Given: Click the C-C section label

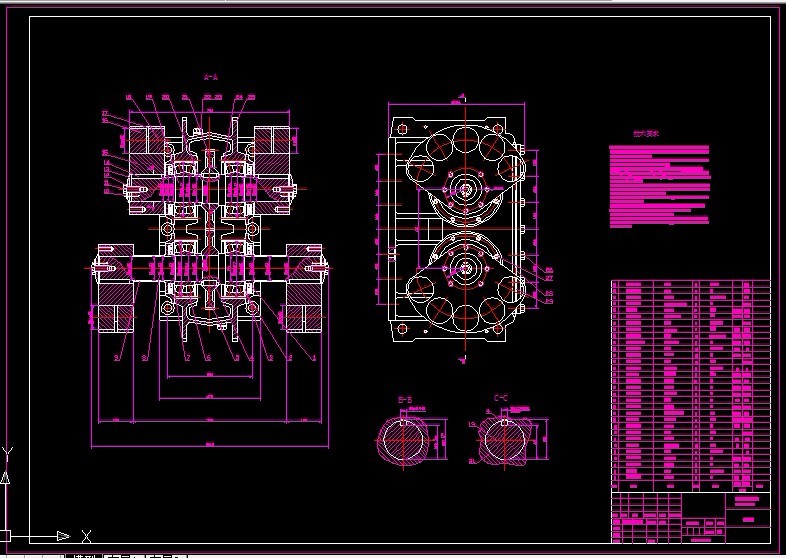Looking at the screenshot, I should [501, 398].
